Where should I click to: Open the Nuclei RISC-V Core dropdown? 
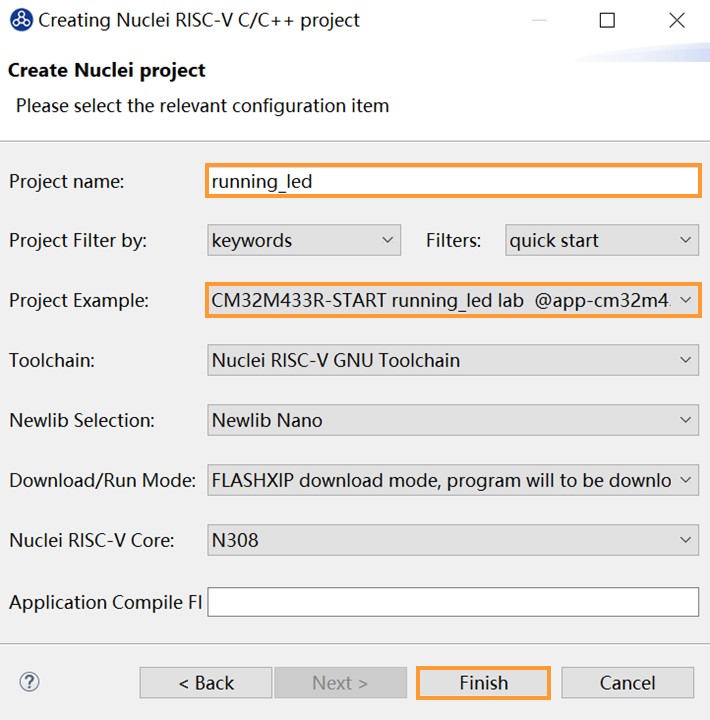tap(453, 540)
